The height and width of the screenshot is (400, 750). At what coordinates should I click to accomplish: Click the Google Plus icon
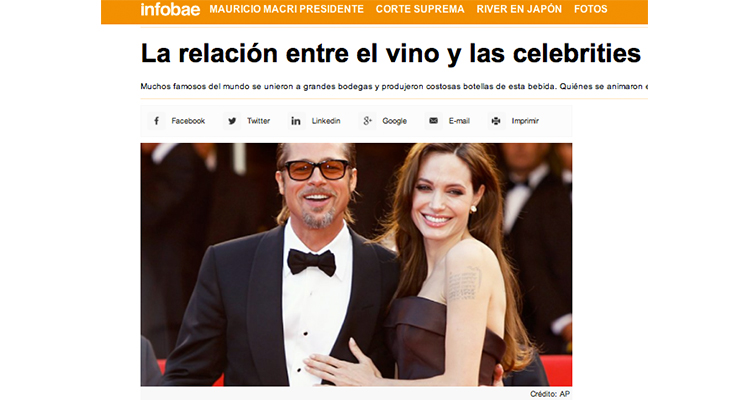click(367, 121)
